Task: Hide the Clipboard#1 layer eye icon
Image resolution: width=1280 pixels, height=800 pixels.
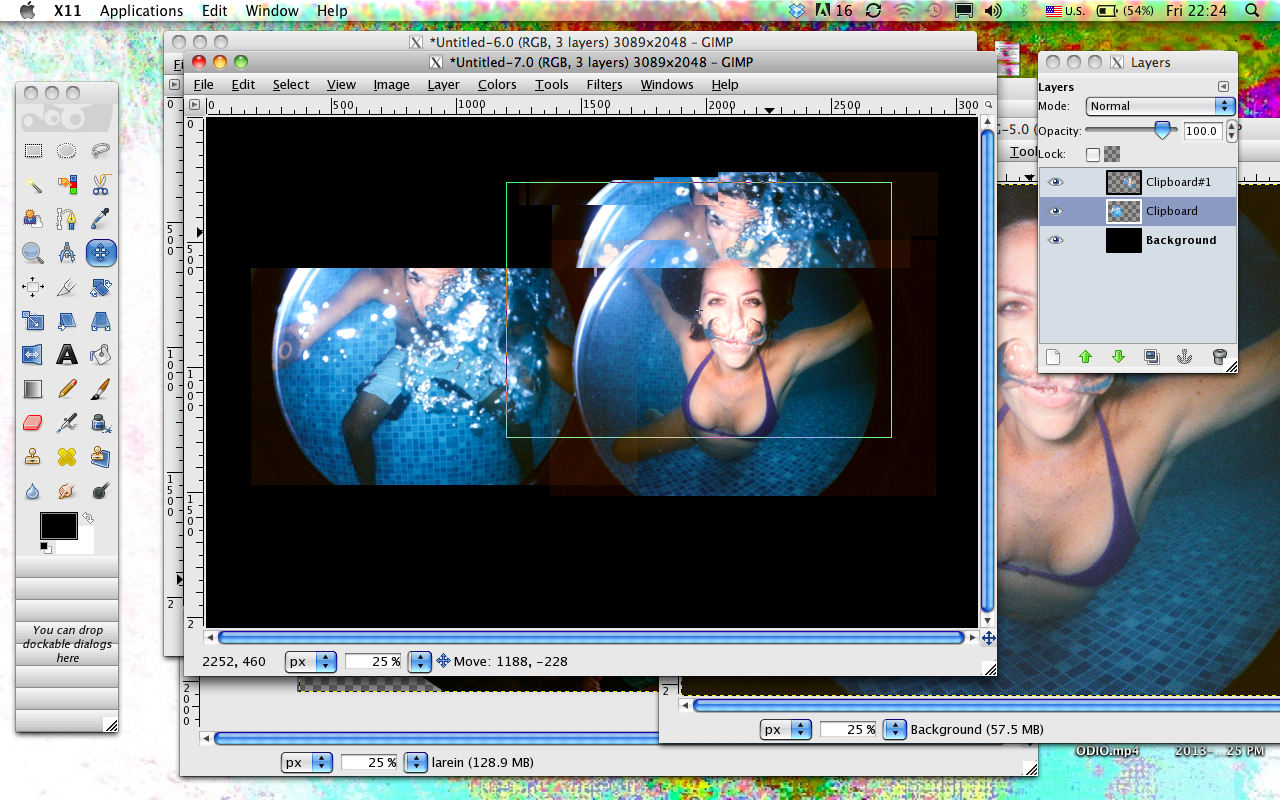Action: tap(1055, 182)
